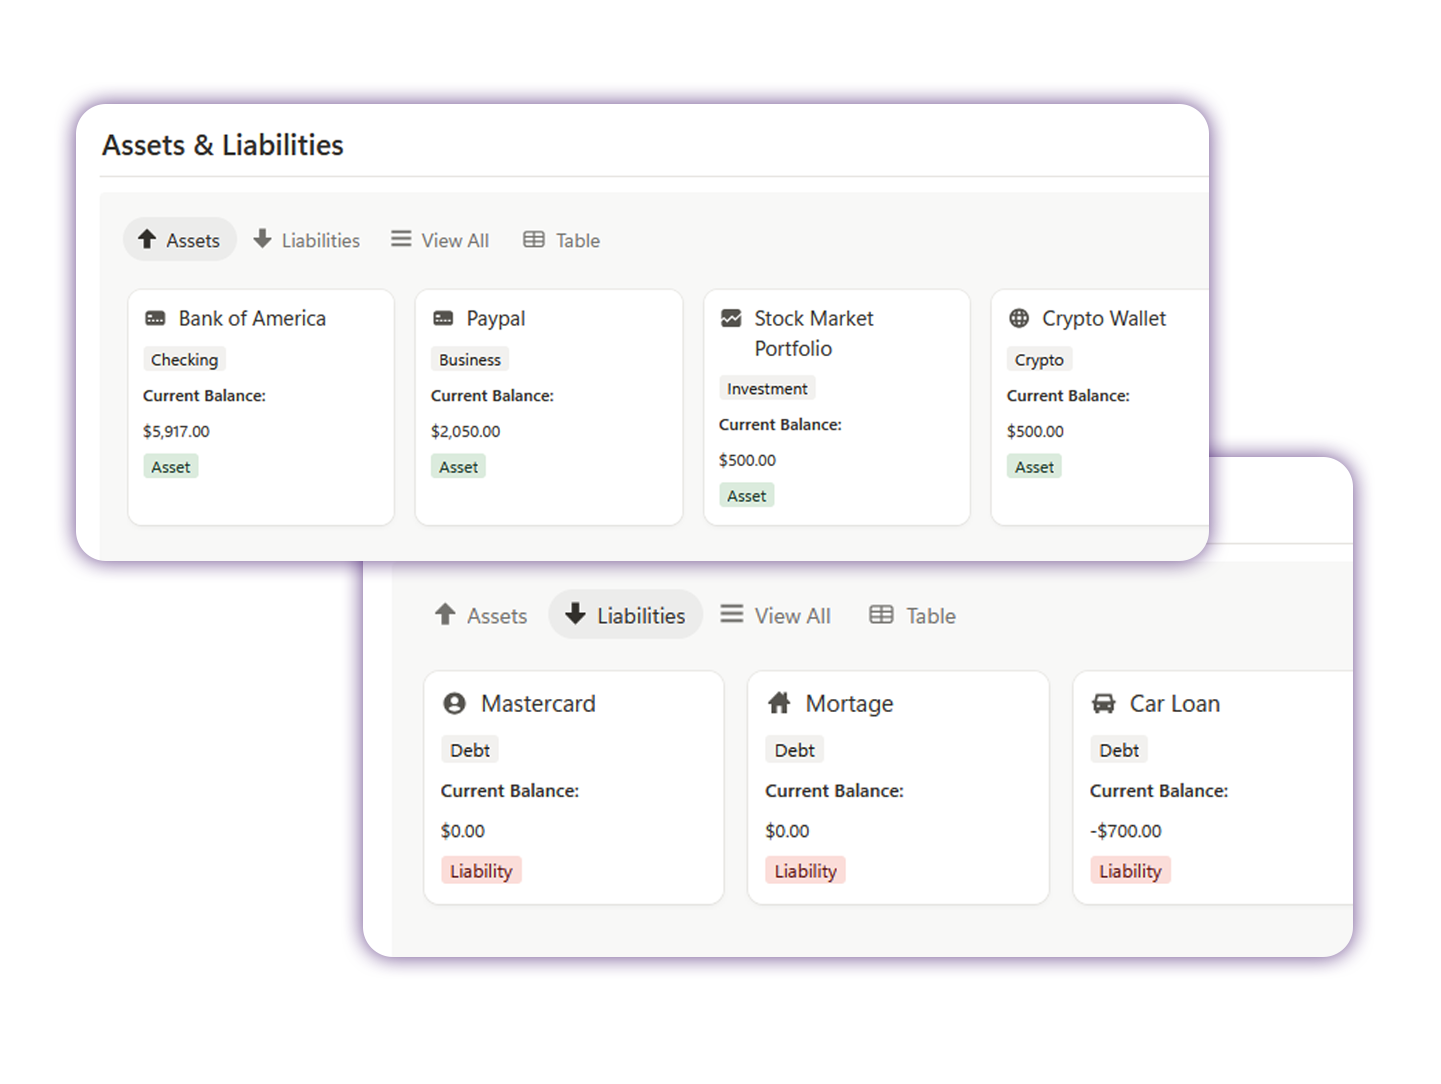Click the card icon next to Paypal
The height and width of the screenshot is (1084, 1441).
coord(443,319)
